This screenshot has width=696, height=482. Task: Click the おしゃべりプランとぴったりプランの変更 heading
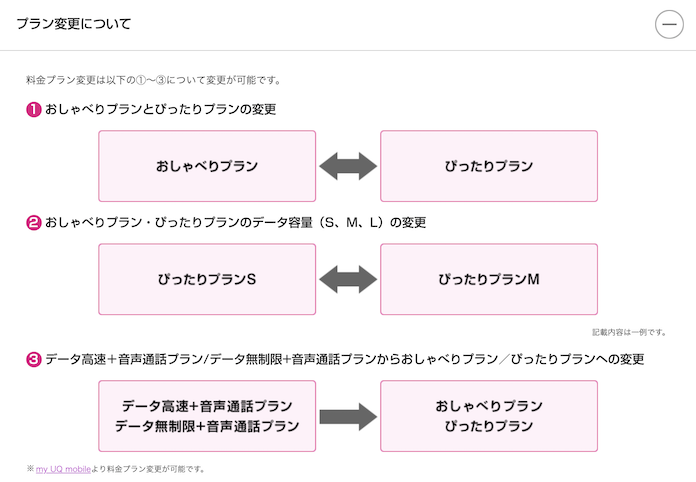point(160,108)
